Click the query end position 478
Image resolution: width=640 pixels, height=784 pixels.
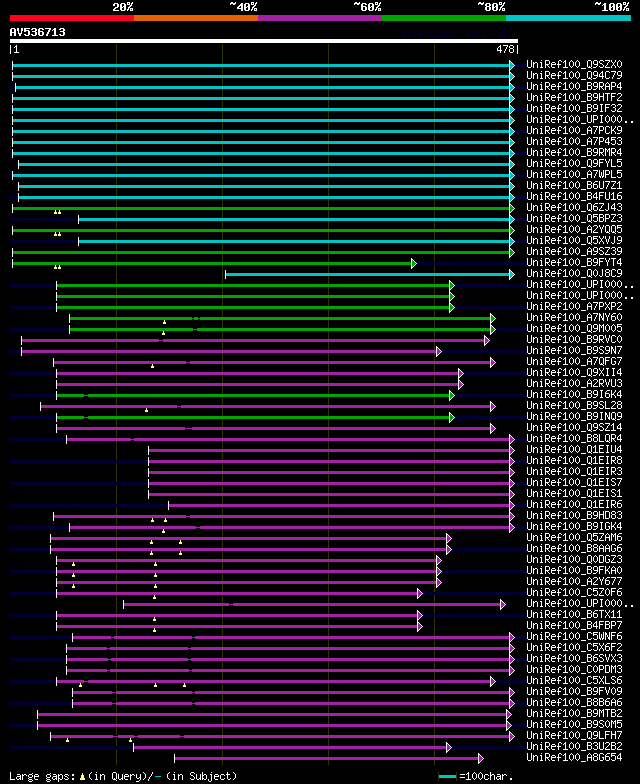[506, 49]
